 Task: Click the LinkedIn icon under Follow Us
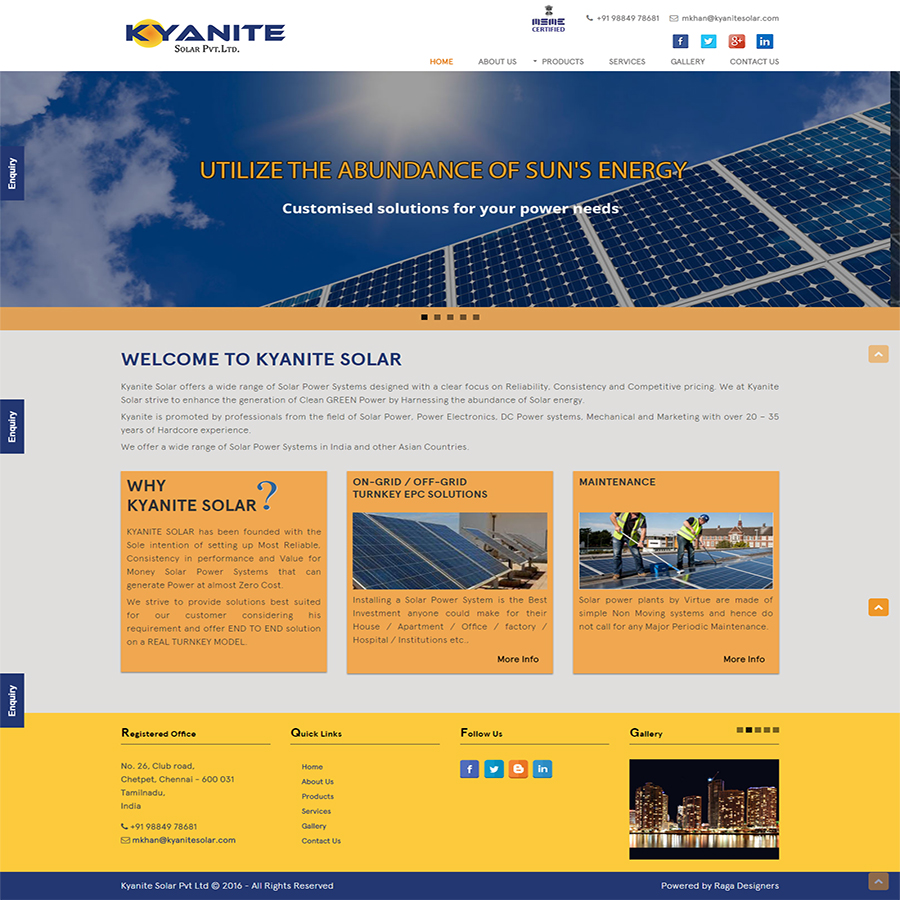[x=542, y=769]
